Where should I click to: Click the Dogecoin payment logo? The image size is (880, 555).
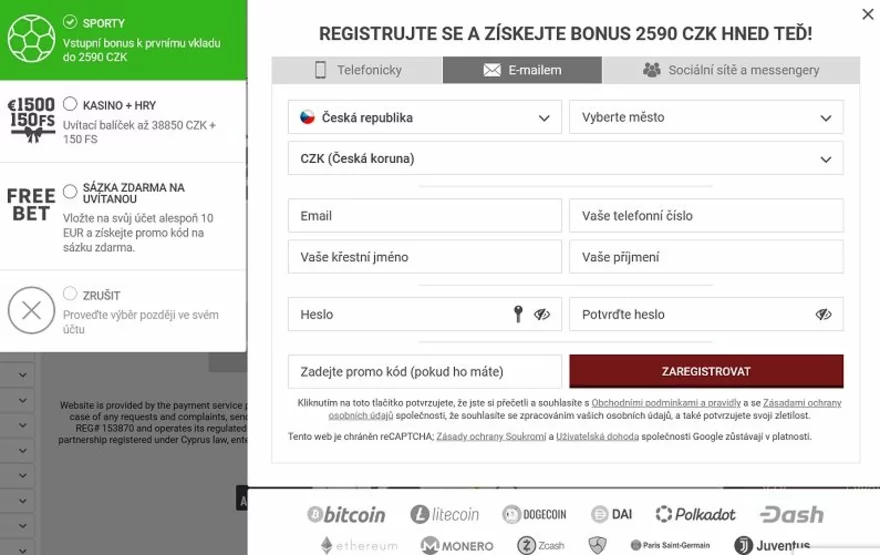[535, 515]
